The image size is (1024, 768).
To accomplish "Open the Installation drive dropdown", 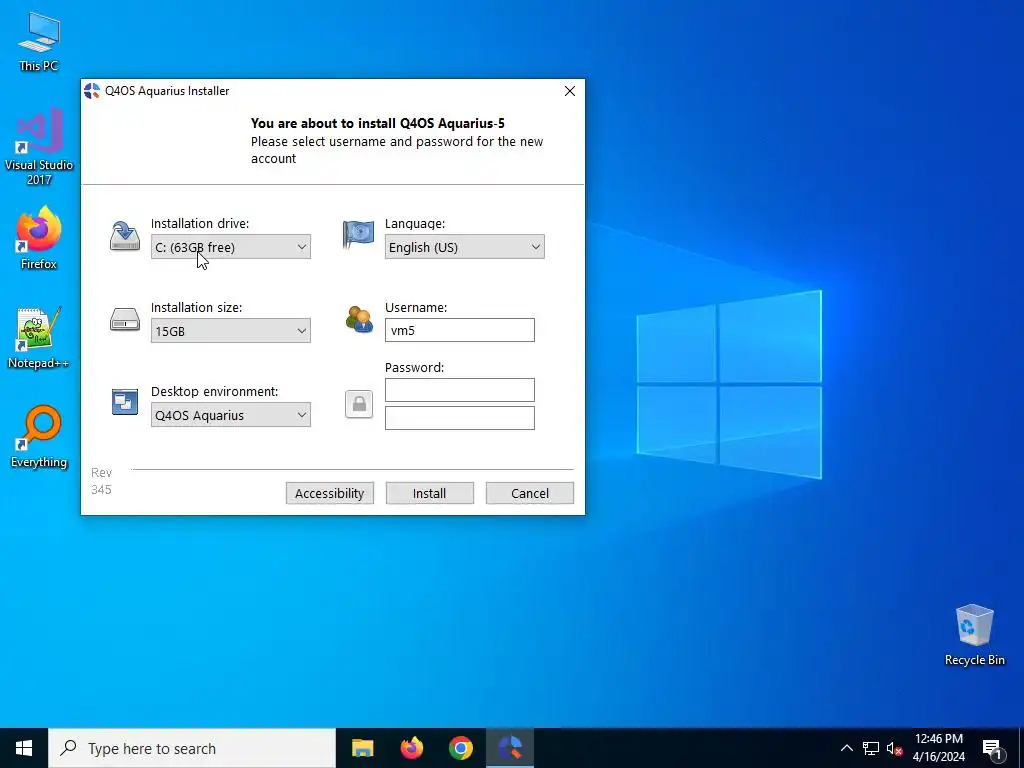I will 231,247.
